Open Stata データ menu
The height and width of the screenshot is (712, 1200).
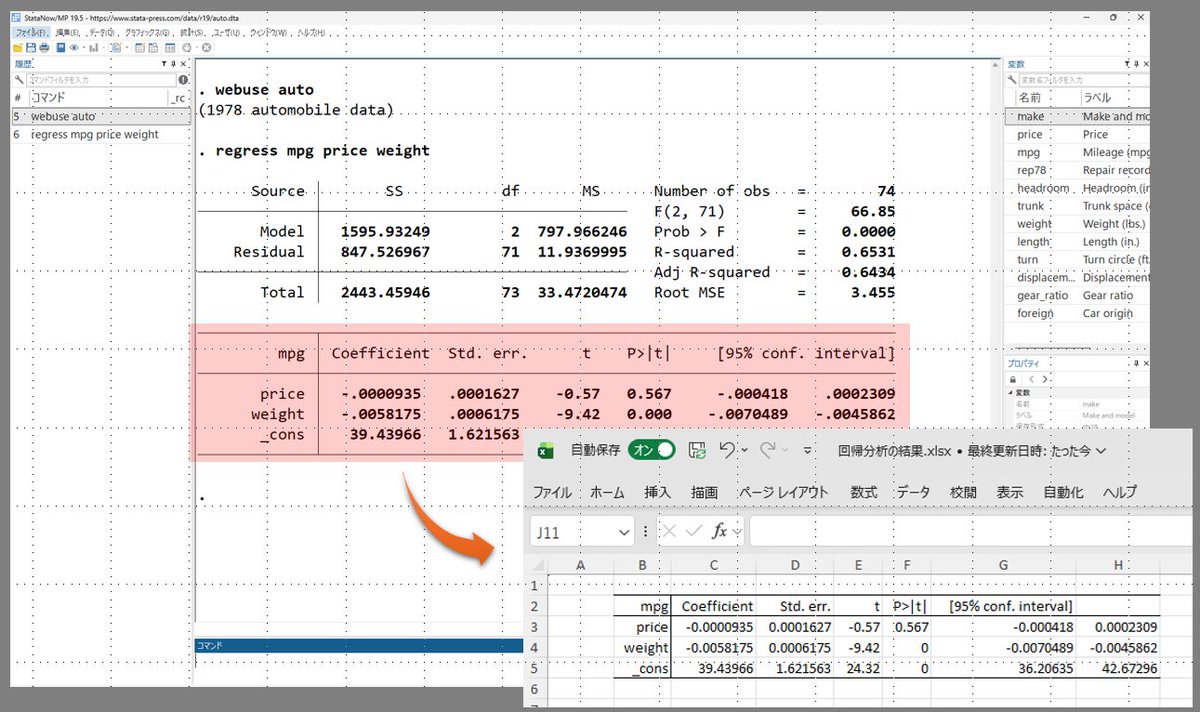[x=101, y=33]
